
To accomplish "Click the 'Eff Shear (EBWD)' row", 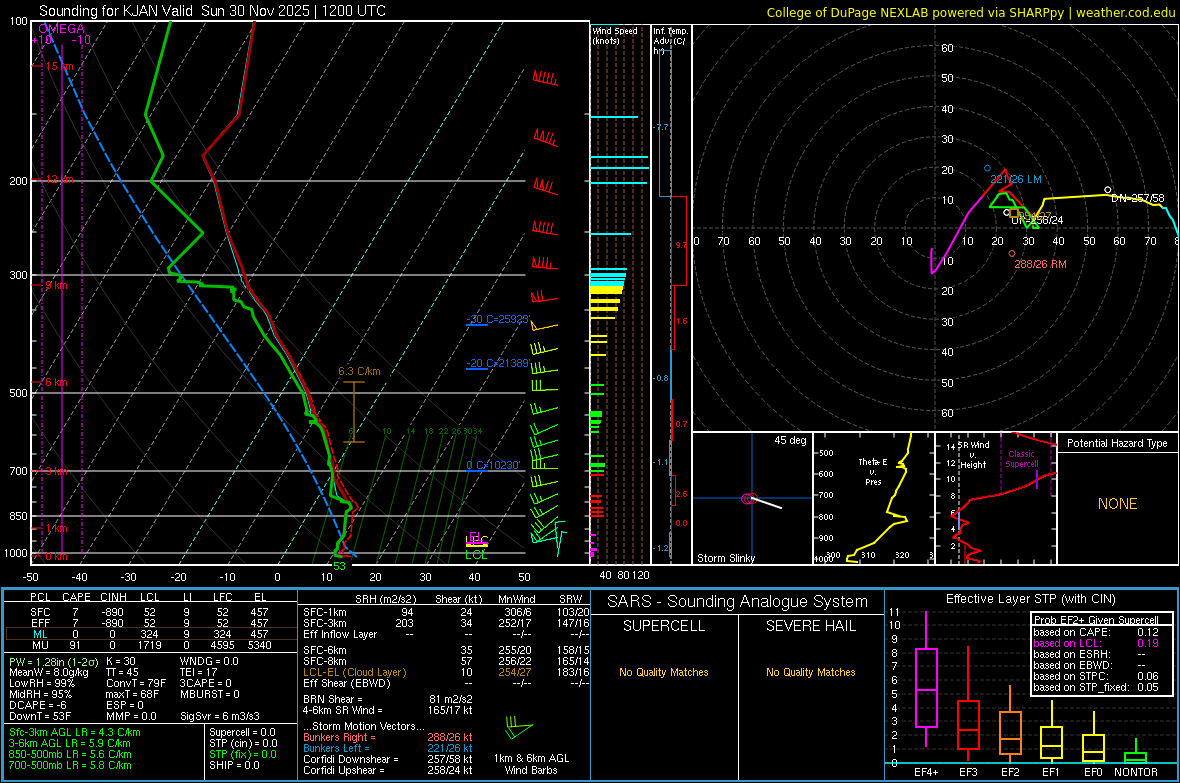I will (x=446, y=684).
